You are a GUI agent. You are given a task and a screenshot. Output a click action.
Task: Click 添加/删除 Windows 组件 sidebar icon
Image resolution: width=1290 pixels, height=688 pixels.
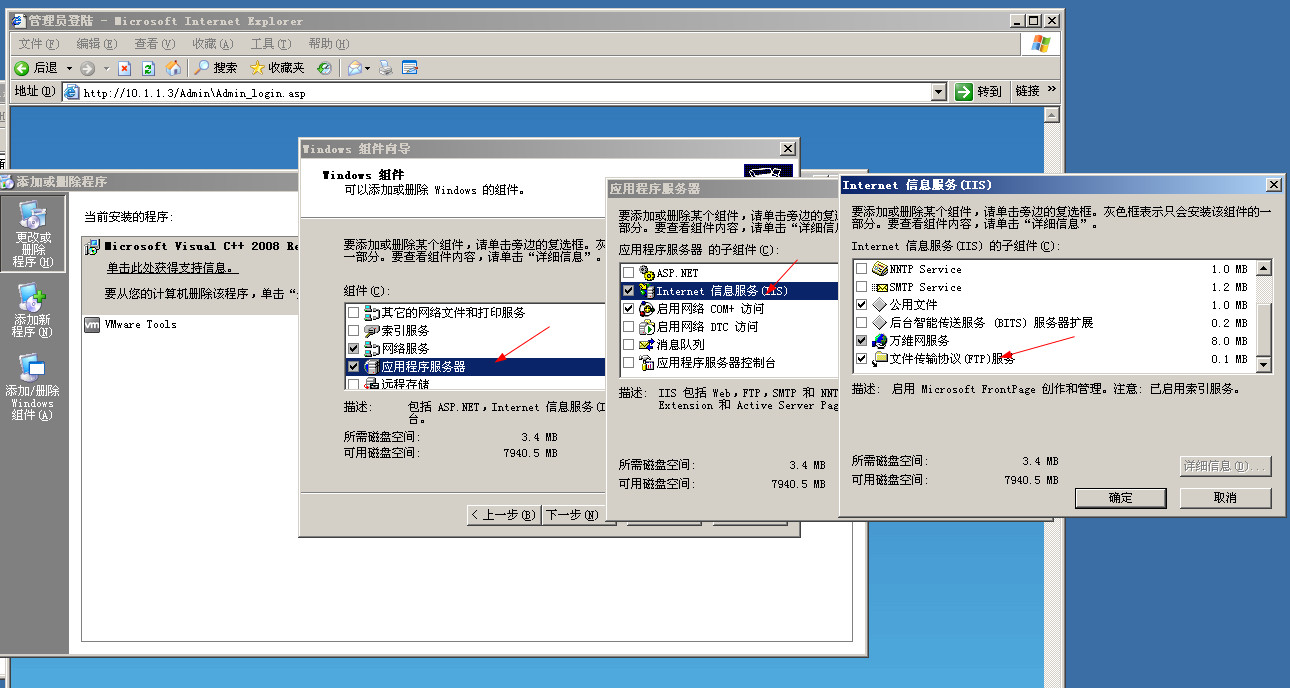(32, 386)
